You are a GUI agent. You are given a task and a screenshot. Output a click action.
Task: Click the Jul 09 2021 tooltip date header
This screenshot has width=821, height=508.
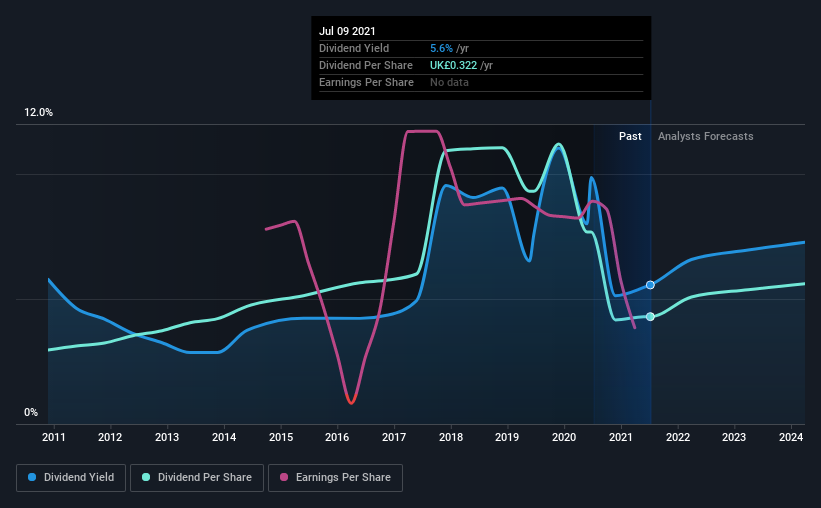(x=347, y=31)
